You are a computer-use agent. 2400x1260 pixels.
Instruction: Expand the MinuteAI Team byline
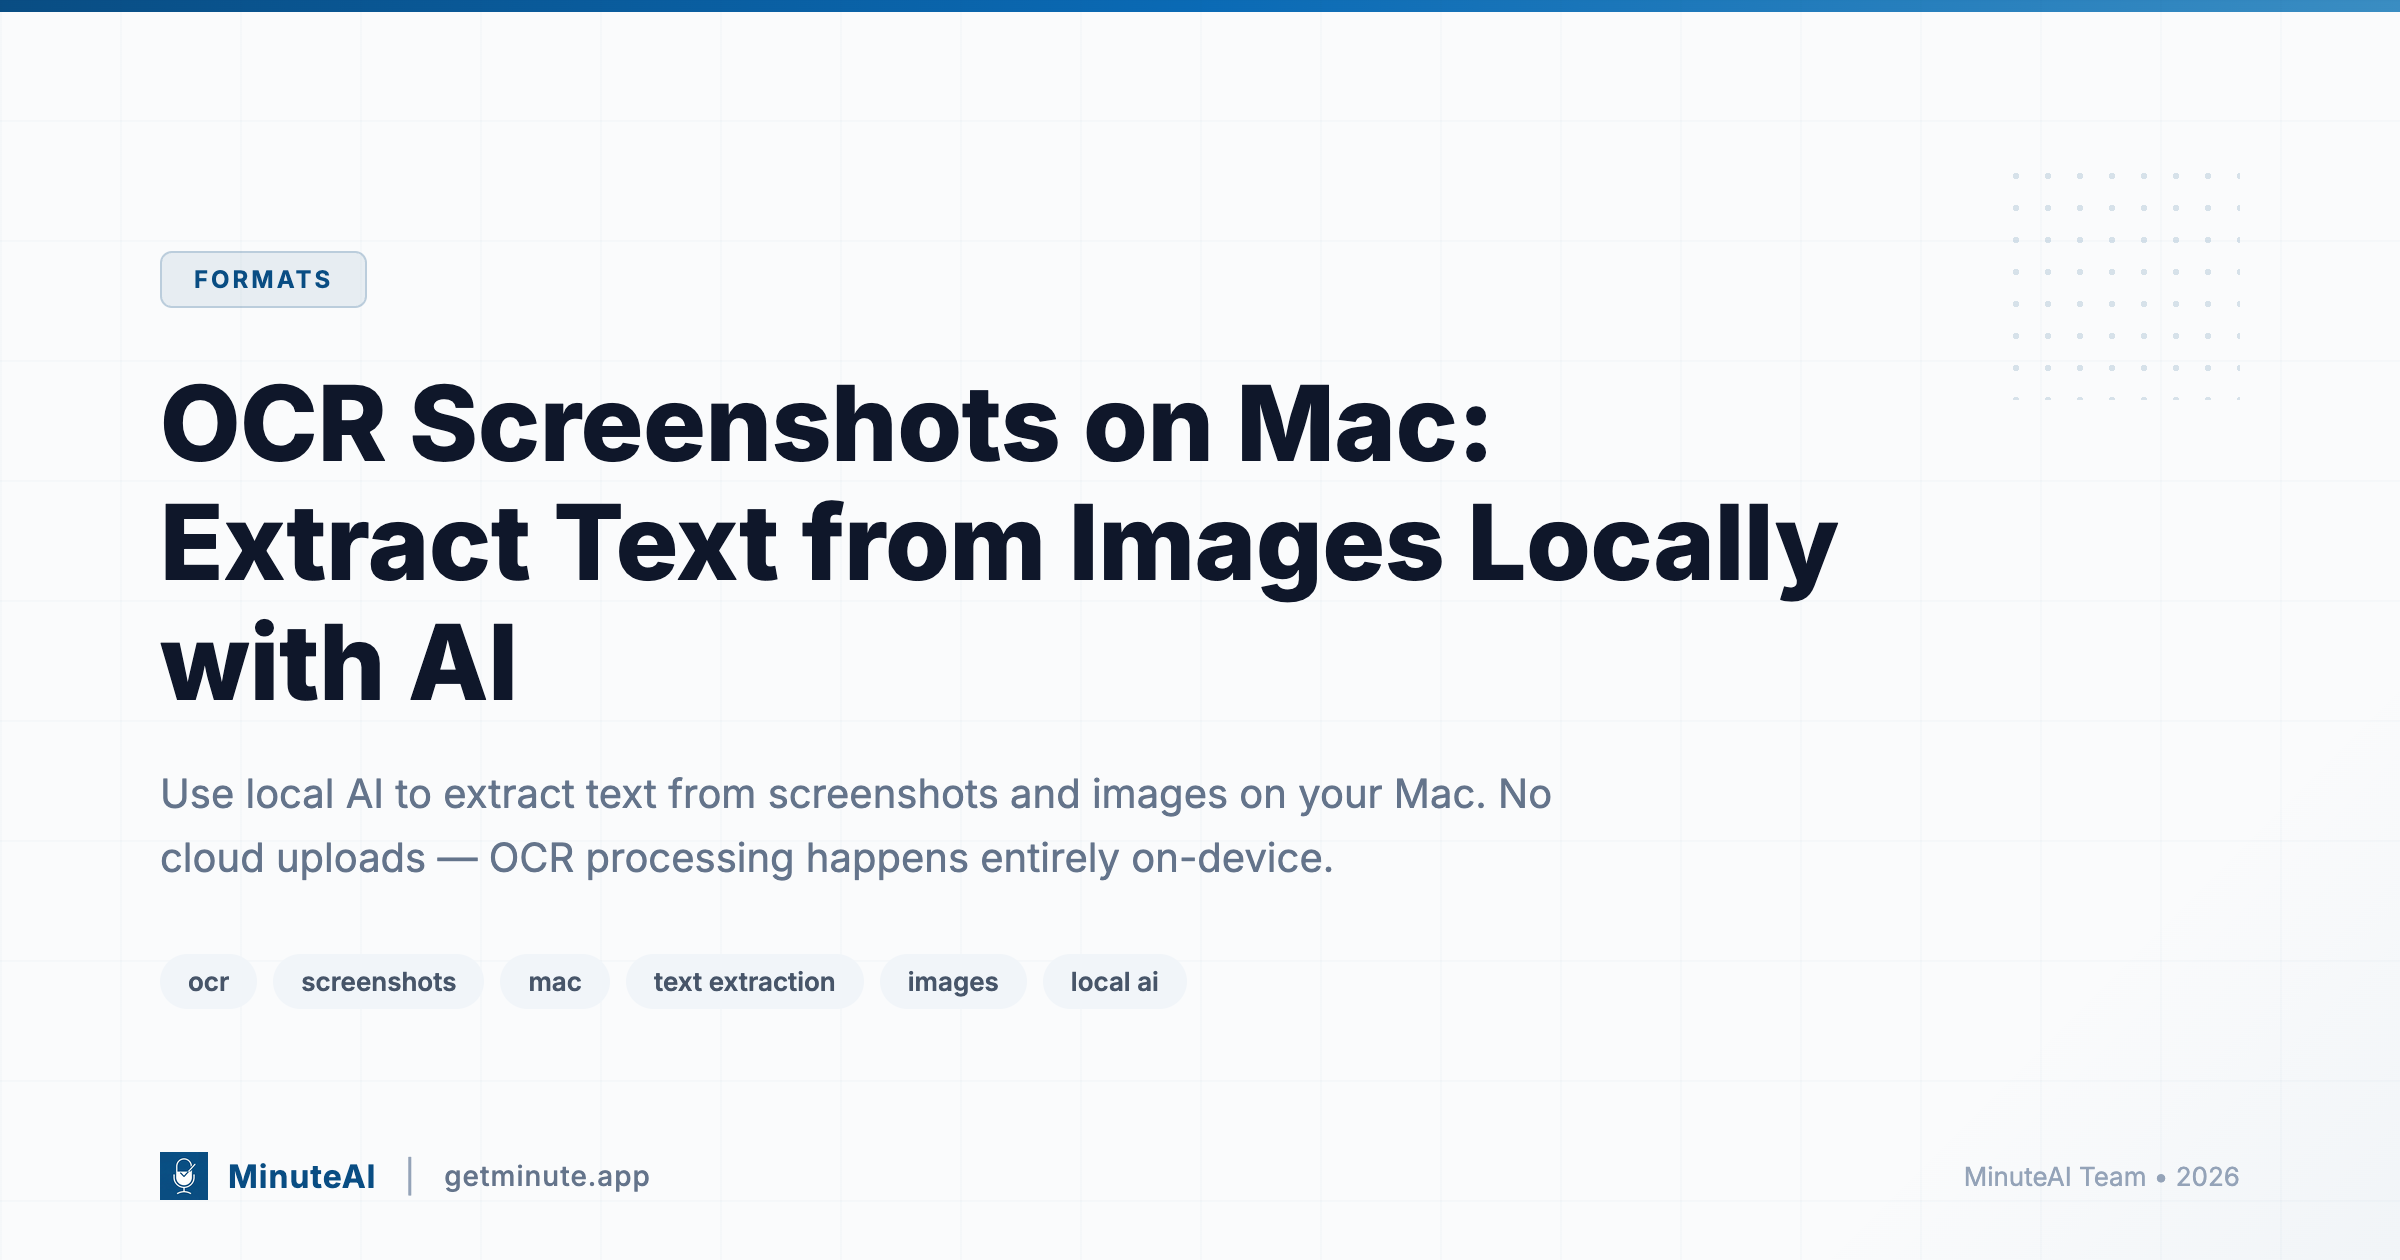click(2100, 1177)
